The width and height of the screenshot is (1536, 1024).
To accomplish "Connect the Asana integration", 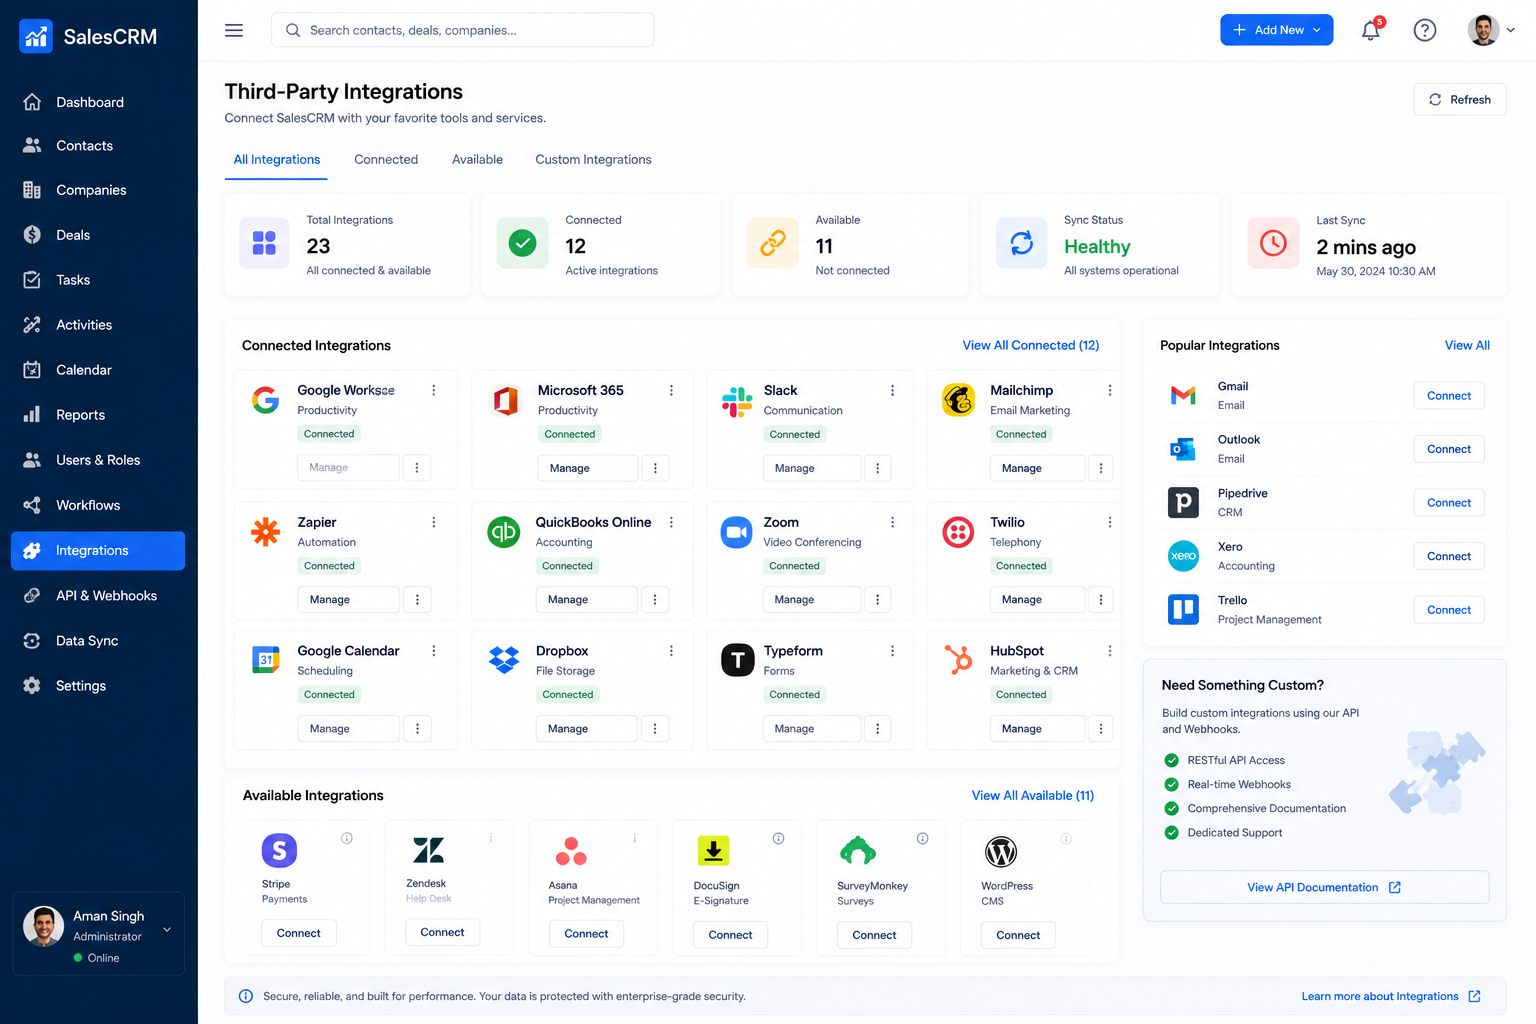I will click(x=586, y=934).
